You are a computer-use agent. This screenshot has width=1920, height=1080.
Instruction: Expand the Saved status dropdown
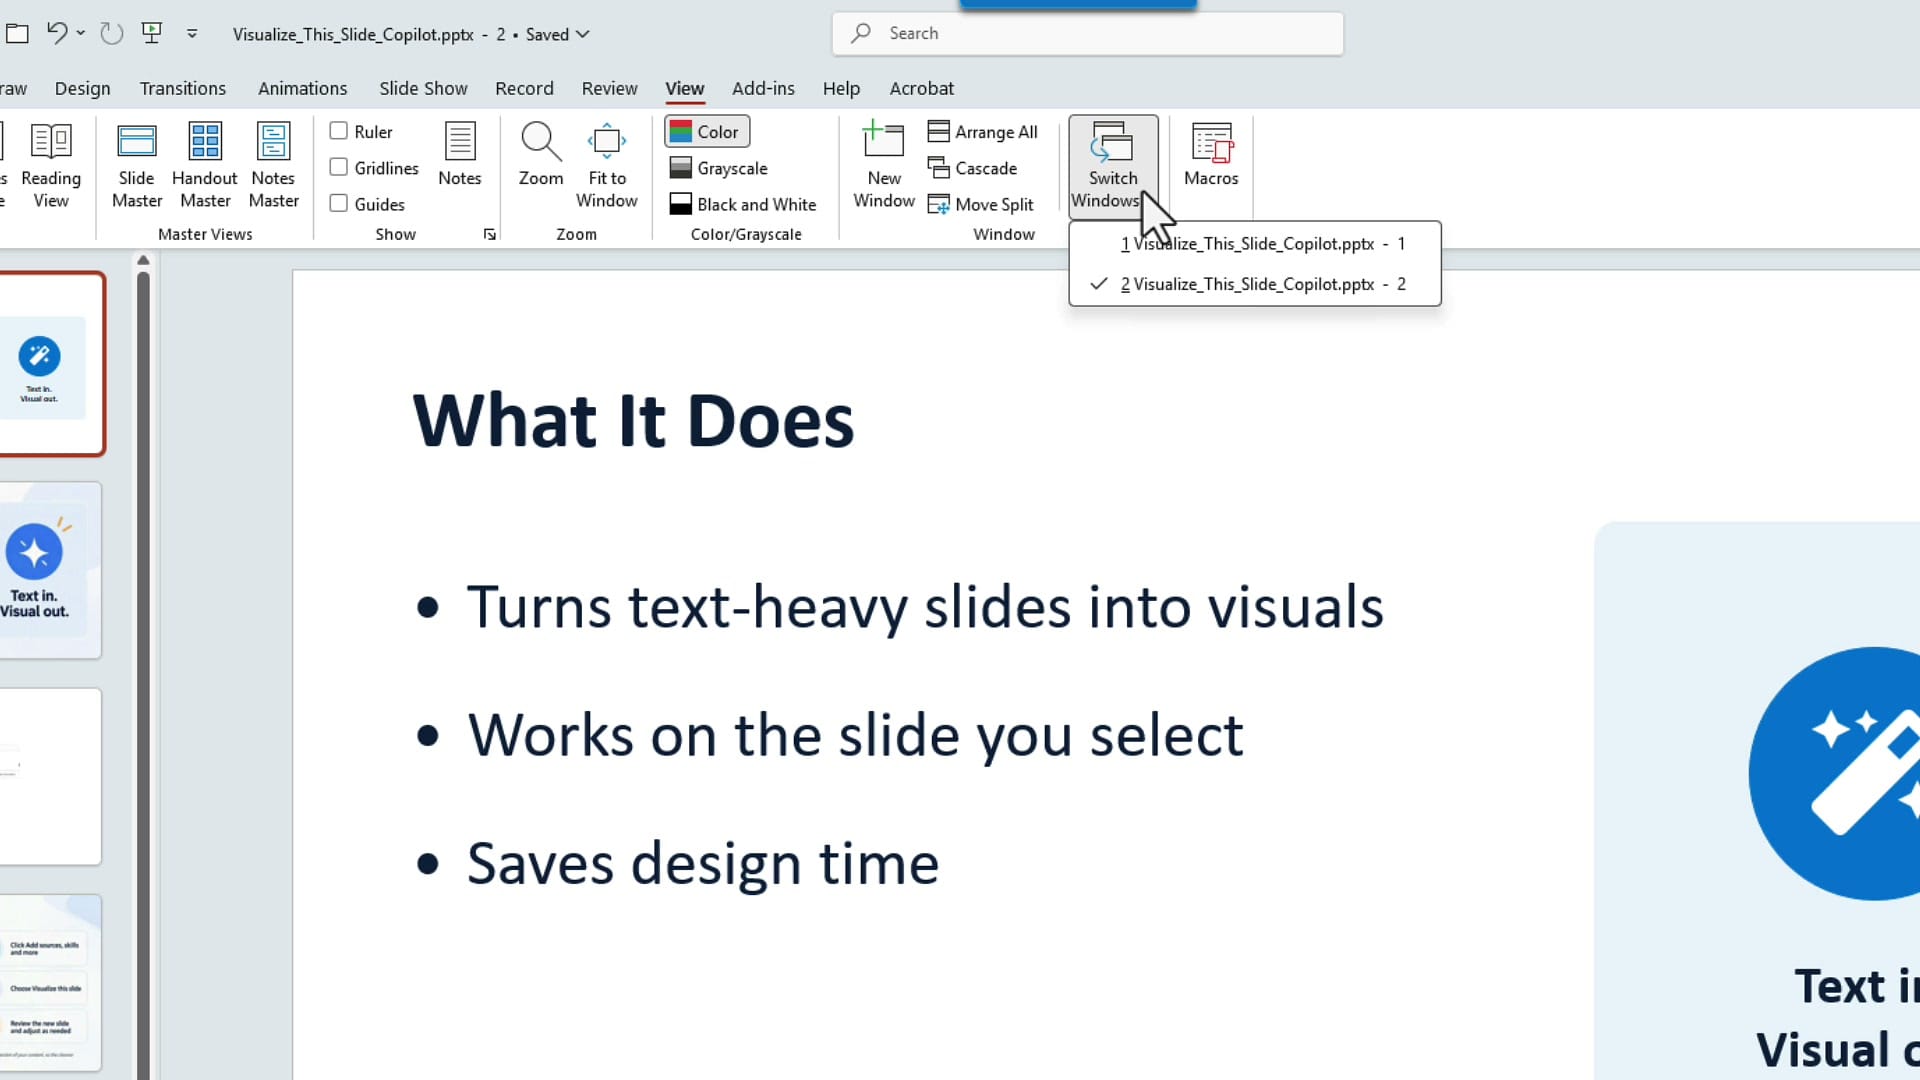(582, 34)
